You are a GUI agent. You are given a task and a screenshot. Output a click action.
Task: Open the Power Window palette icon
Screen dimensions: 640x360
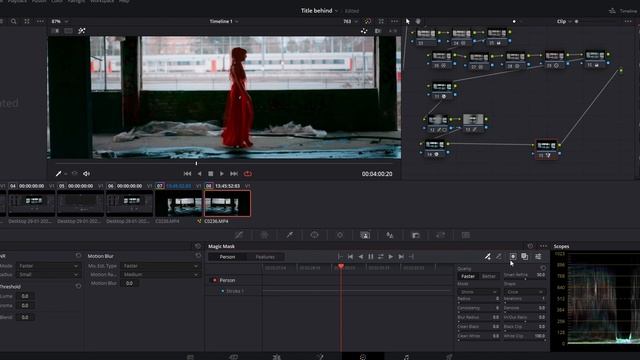pyautogui.click(x=314, y=235)
